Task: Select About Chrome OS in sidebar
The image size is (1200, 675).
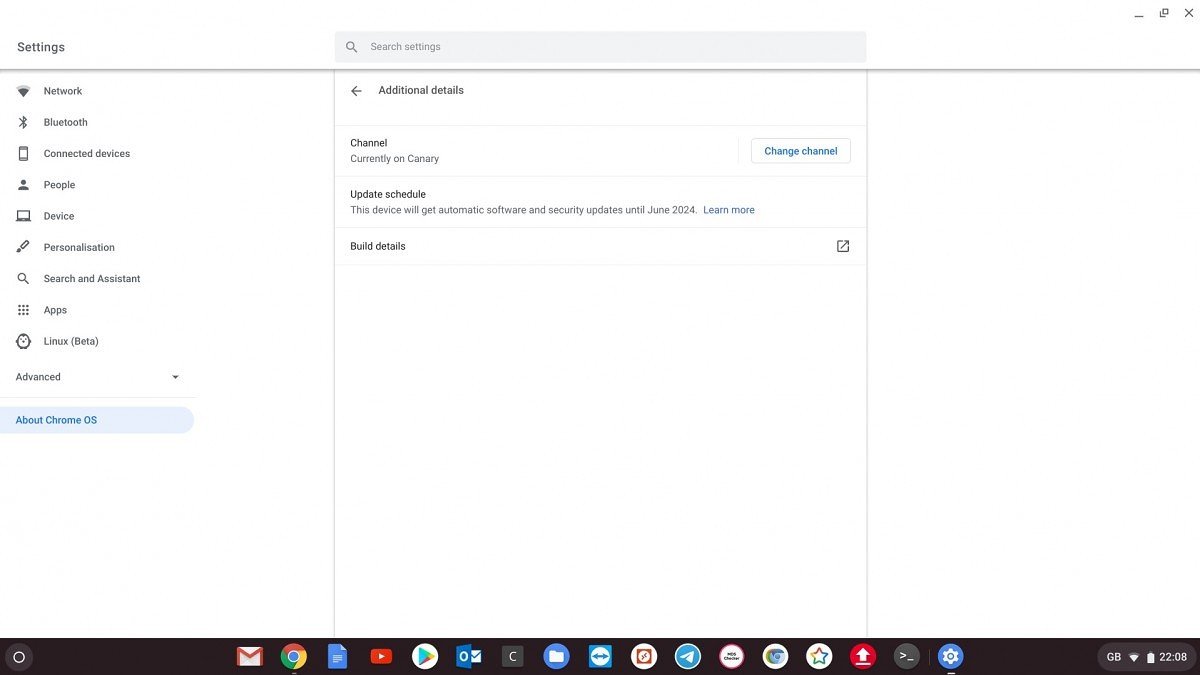Action: [56, 420]
